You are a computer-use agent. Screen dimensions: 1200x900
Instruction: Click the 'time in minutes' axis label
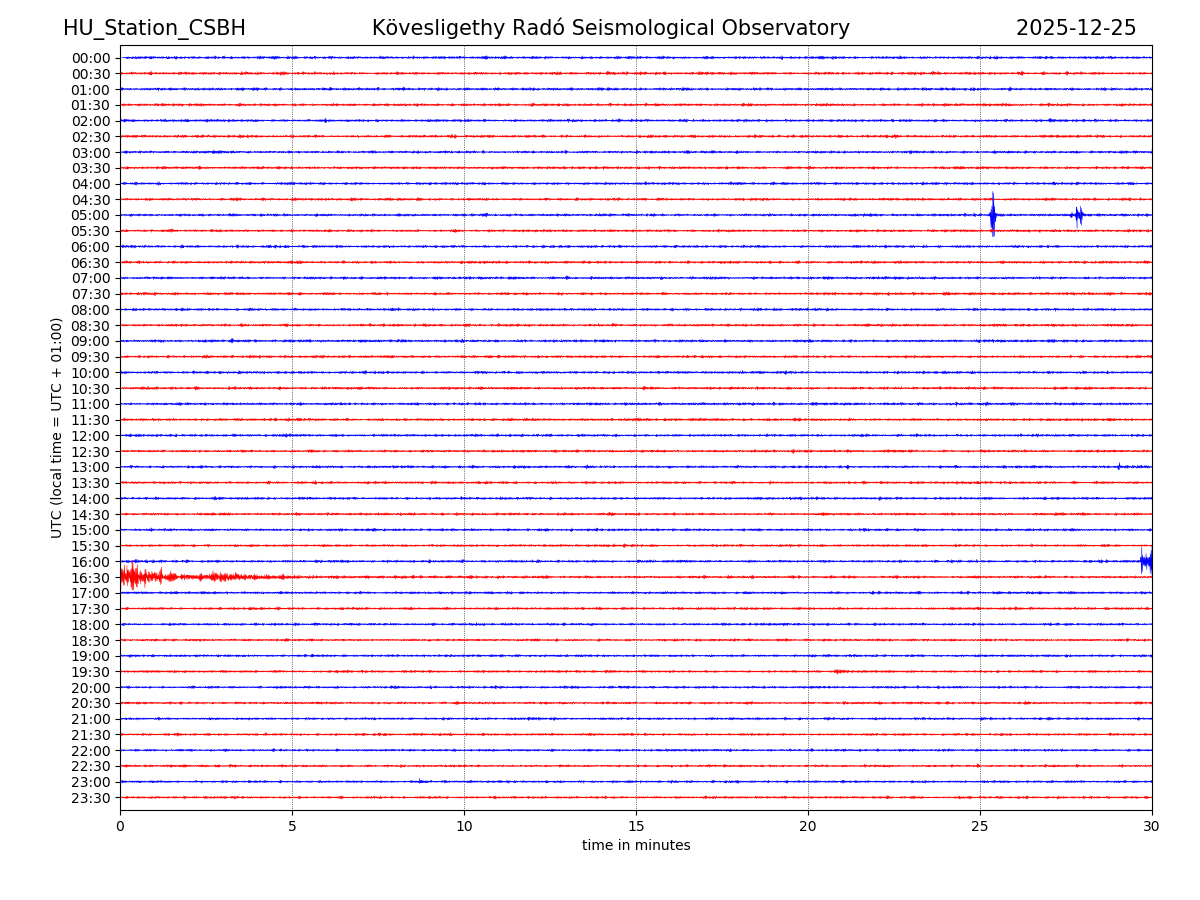coord(636,846)
